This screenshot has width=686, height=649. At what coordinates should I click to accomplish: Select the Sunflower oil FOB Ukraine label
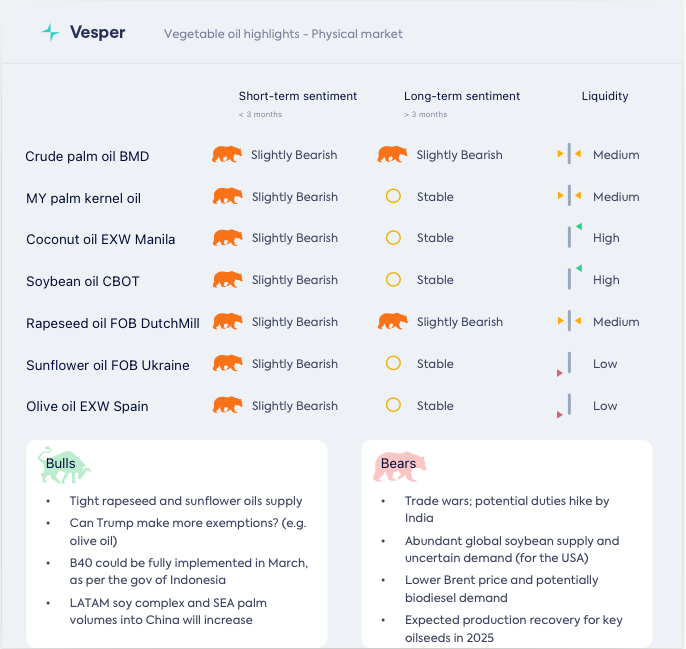point(107,365)
